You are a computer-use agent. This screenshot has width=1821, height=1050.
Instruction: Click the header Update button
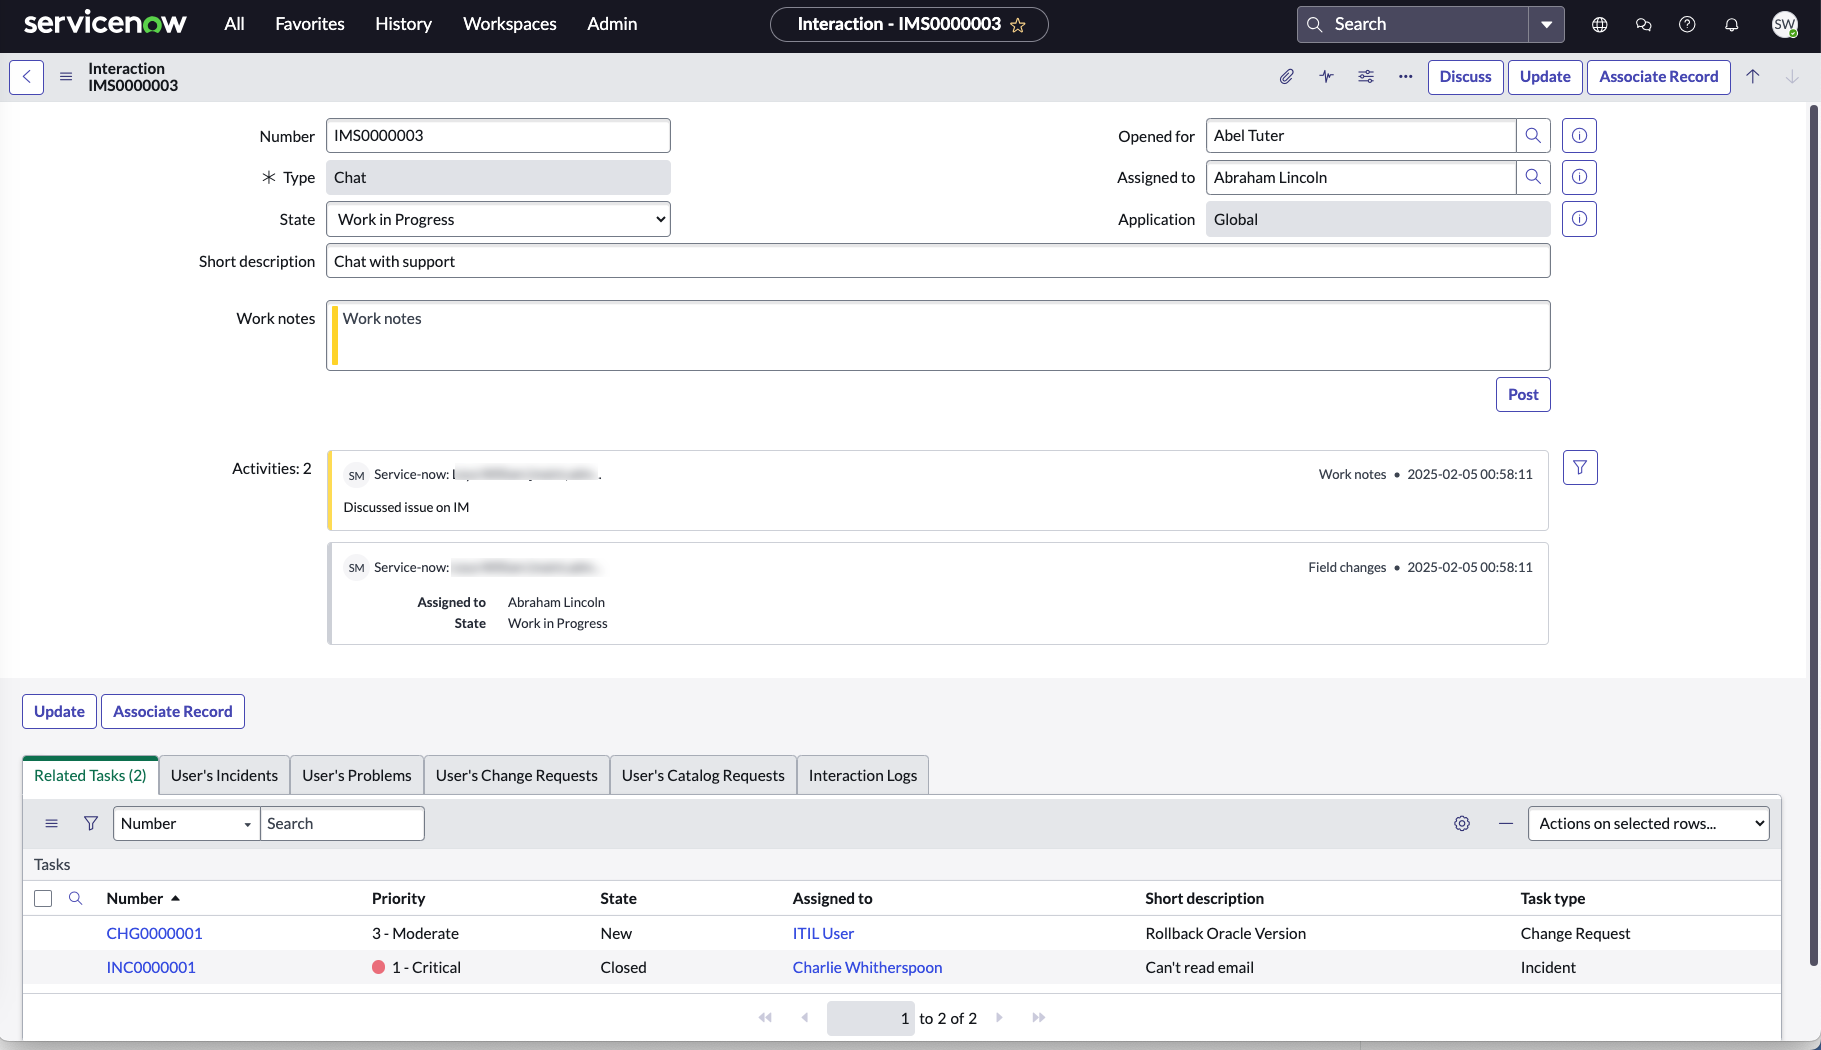(1545, 77)
